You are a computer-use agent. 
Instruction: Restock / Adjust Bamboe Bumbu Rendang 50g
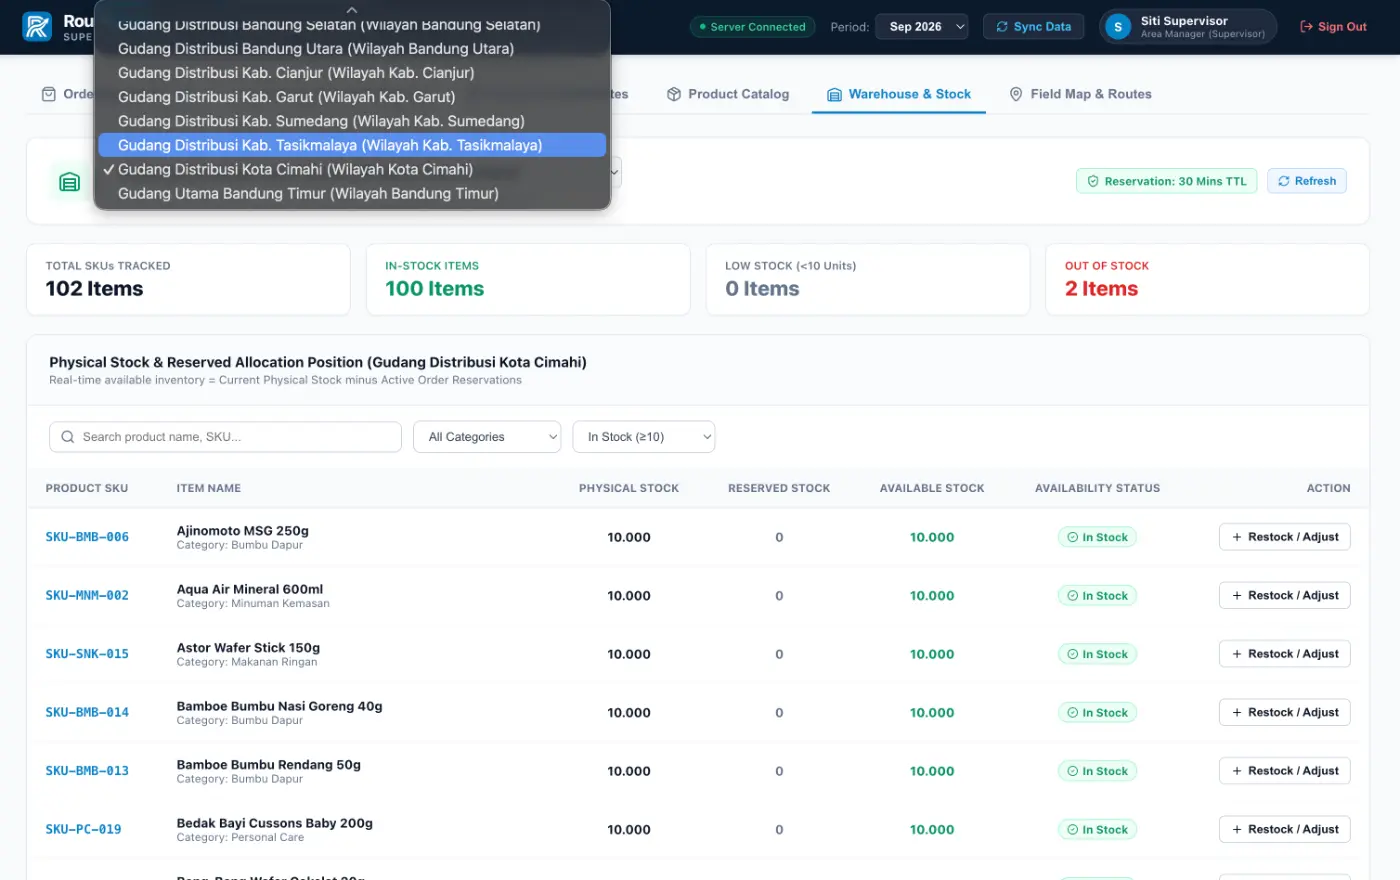click(x=1285, y=771)
